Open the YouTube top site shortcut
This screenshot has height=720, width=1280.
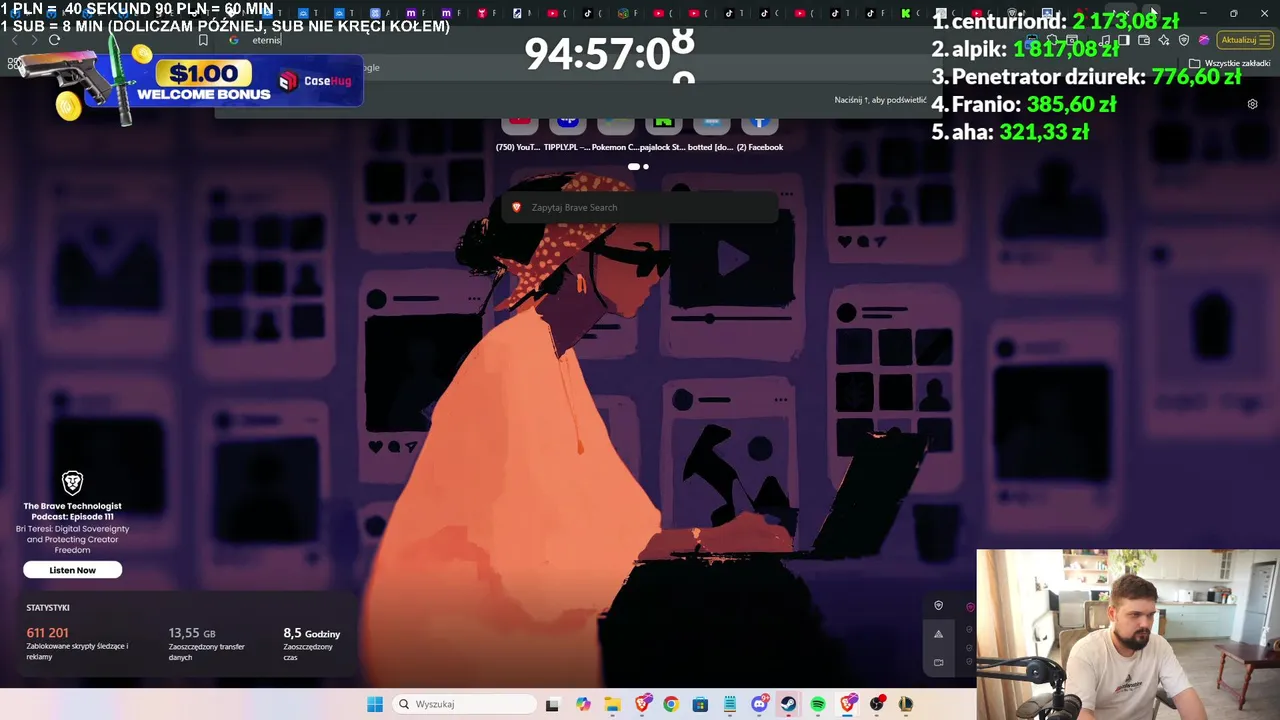(519, 133)
